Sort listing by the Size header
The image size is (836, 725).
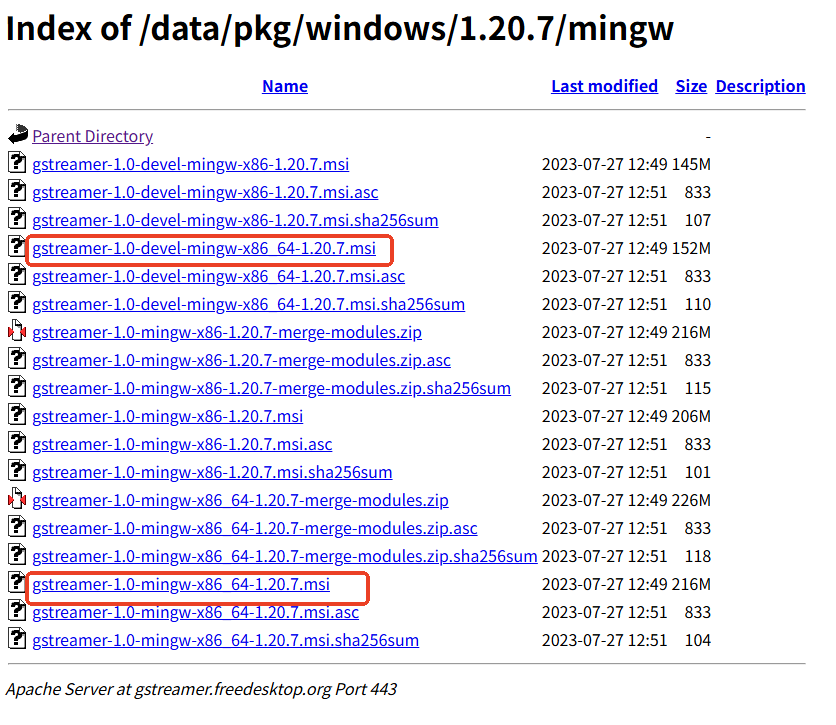[x=691, y=86]
